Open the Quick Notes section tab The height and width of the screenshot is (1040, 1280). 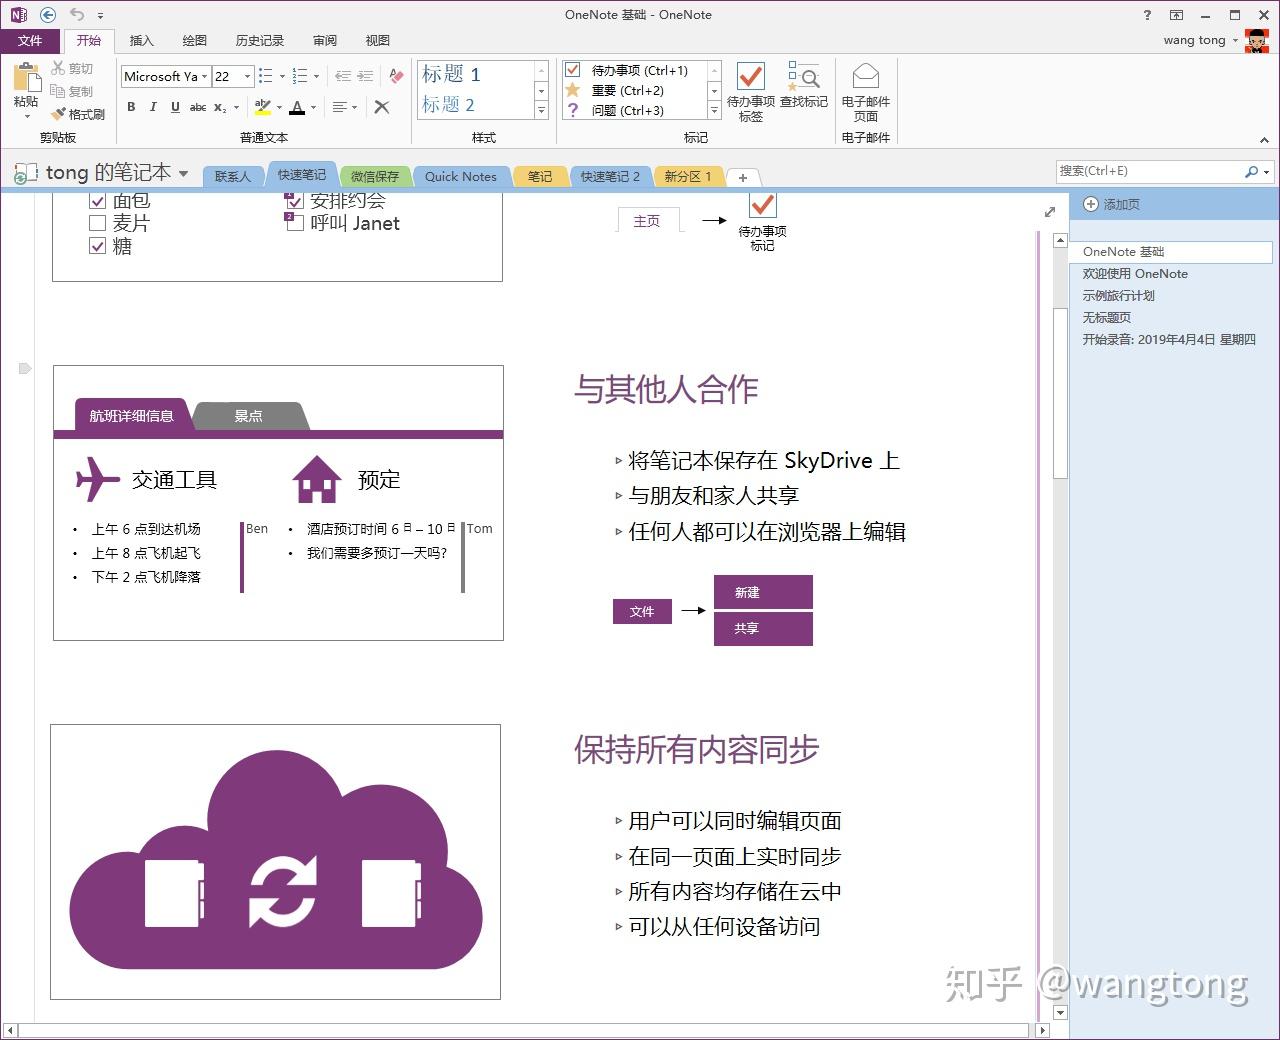pyautogui.click(x=461, y=176)
